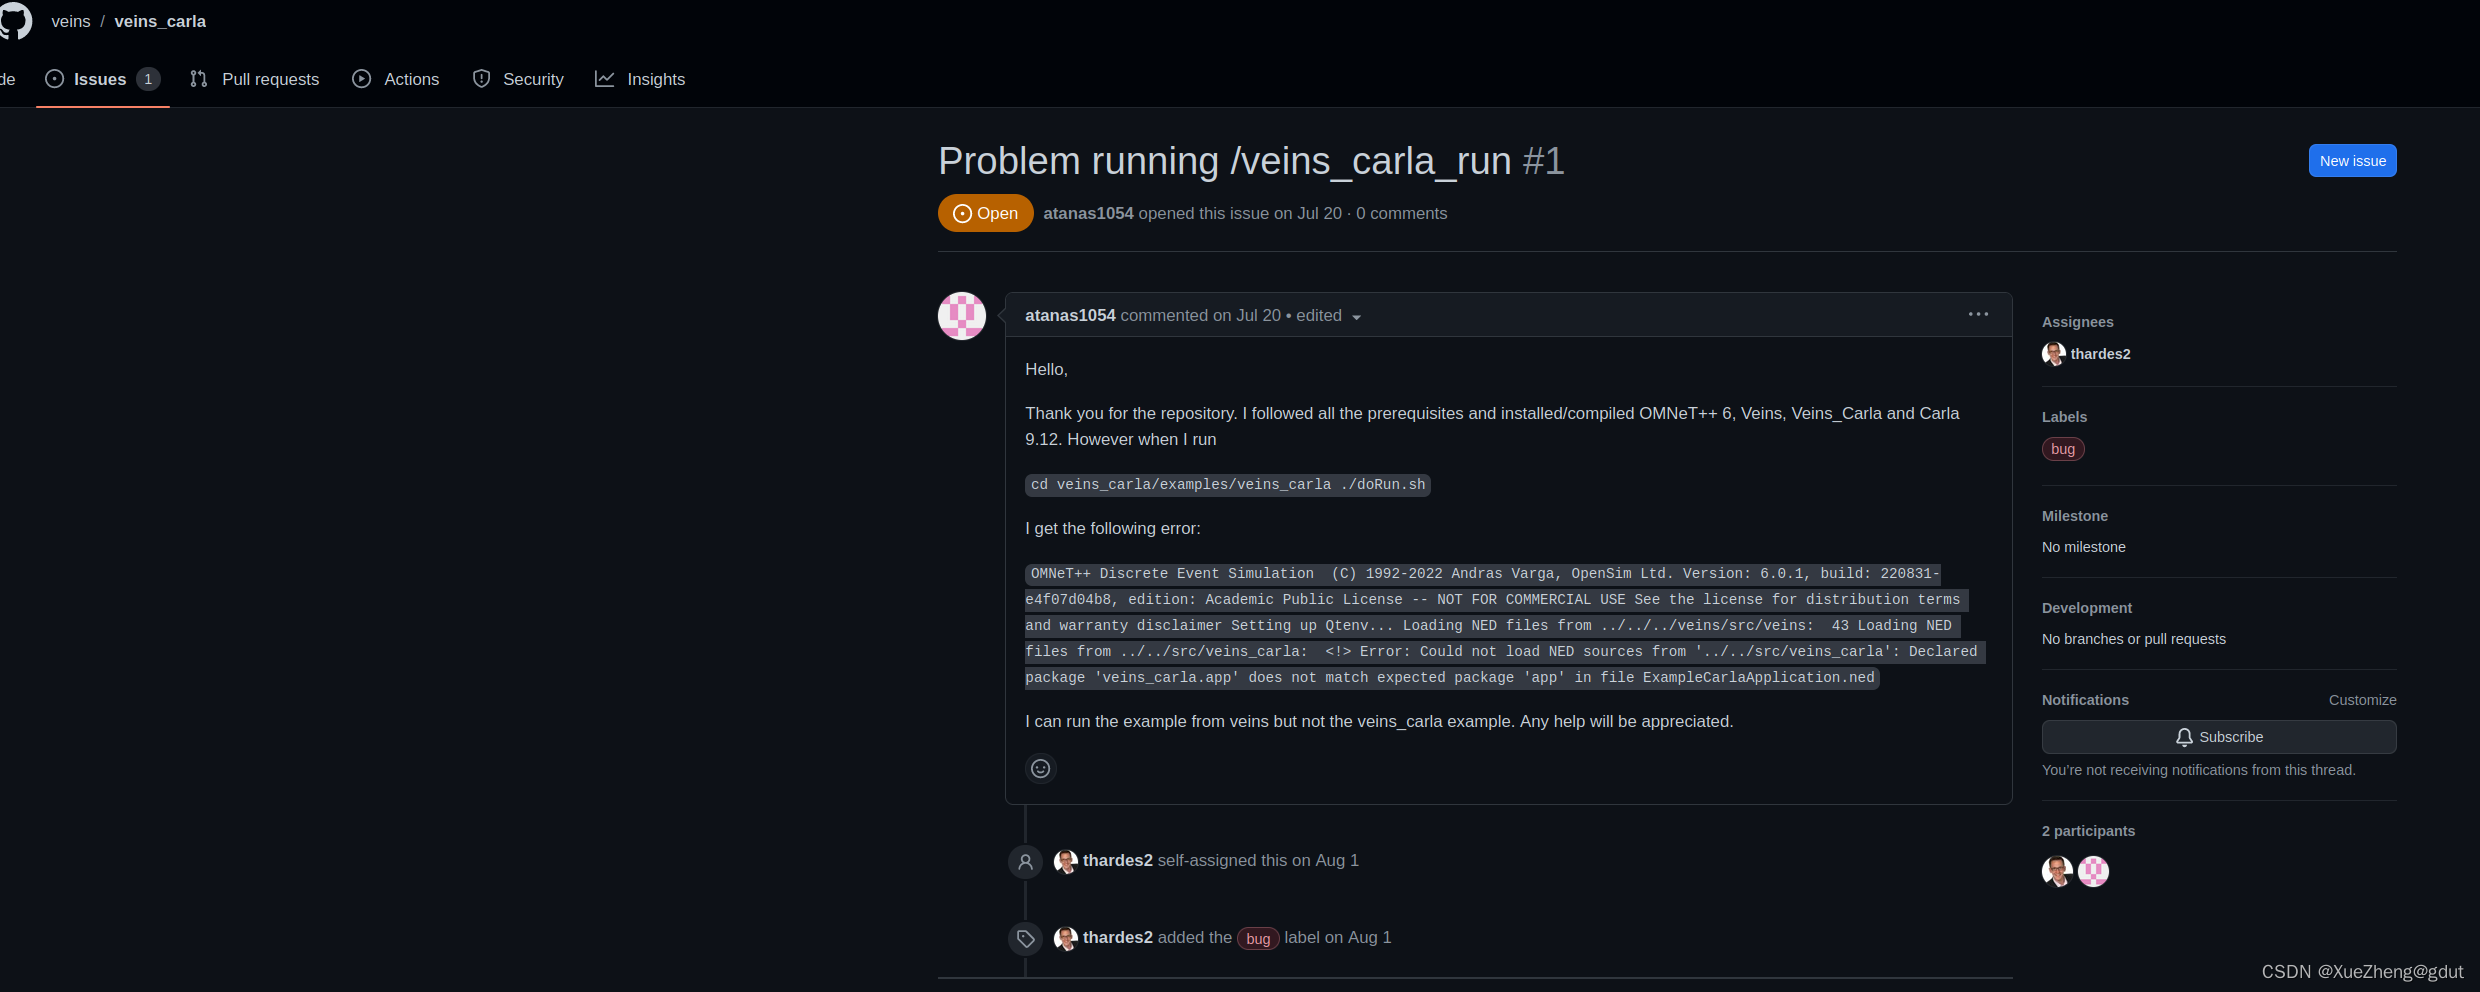Screen dimensions: 2480x992
Task: Switch to the Pull requests tab
Action: click(x=255, y=79)
